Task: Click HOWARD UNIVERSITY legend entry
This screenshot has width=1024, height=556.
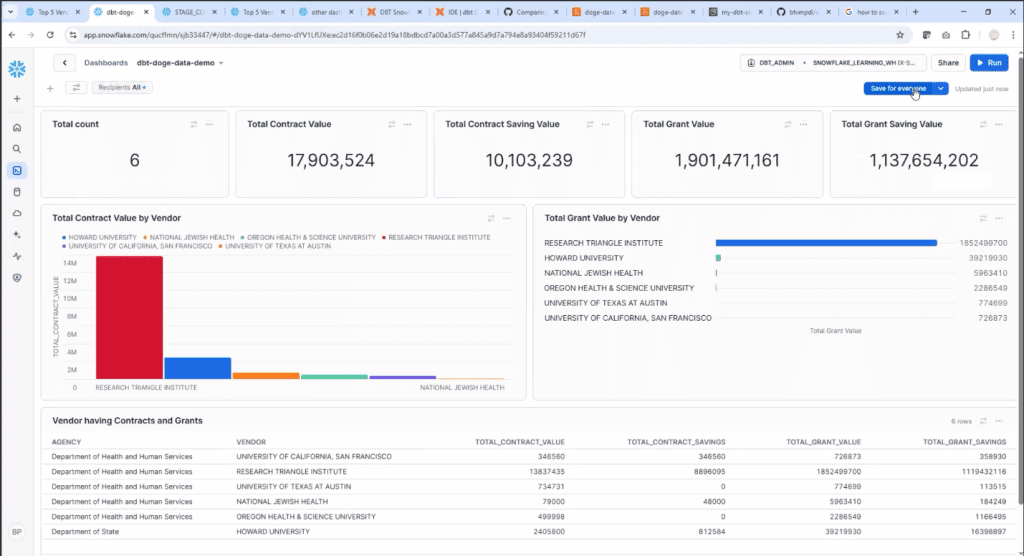Action: pyautogui.click(x=99, y=237)
